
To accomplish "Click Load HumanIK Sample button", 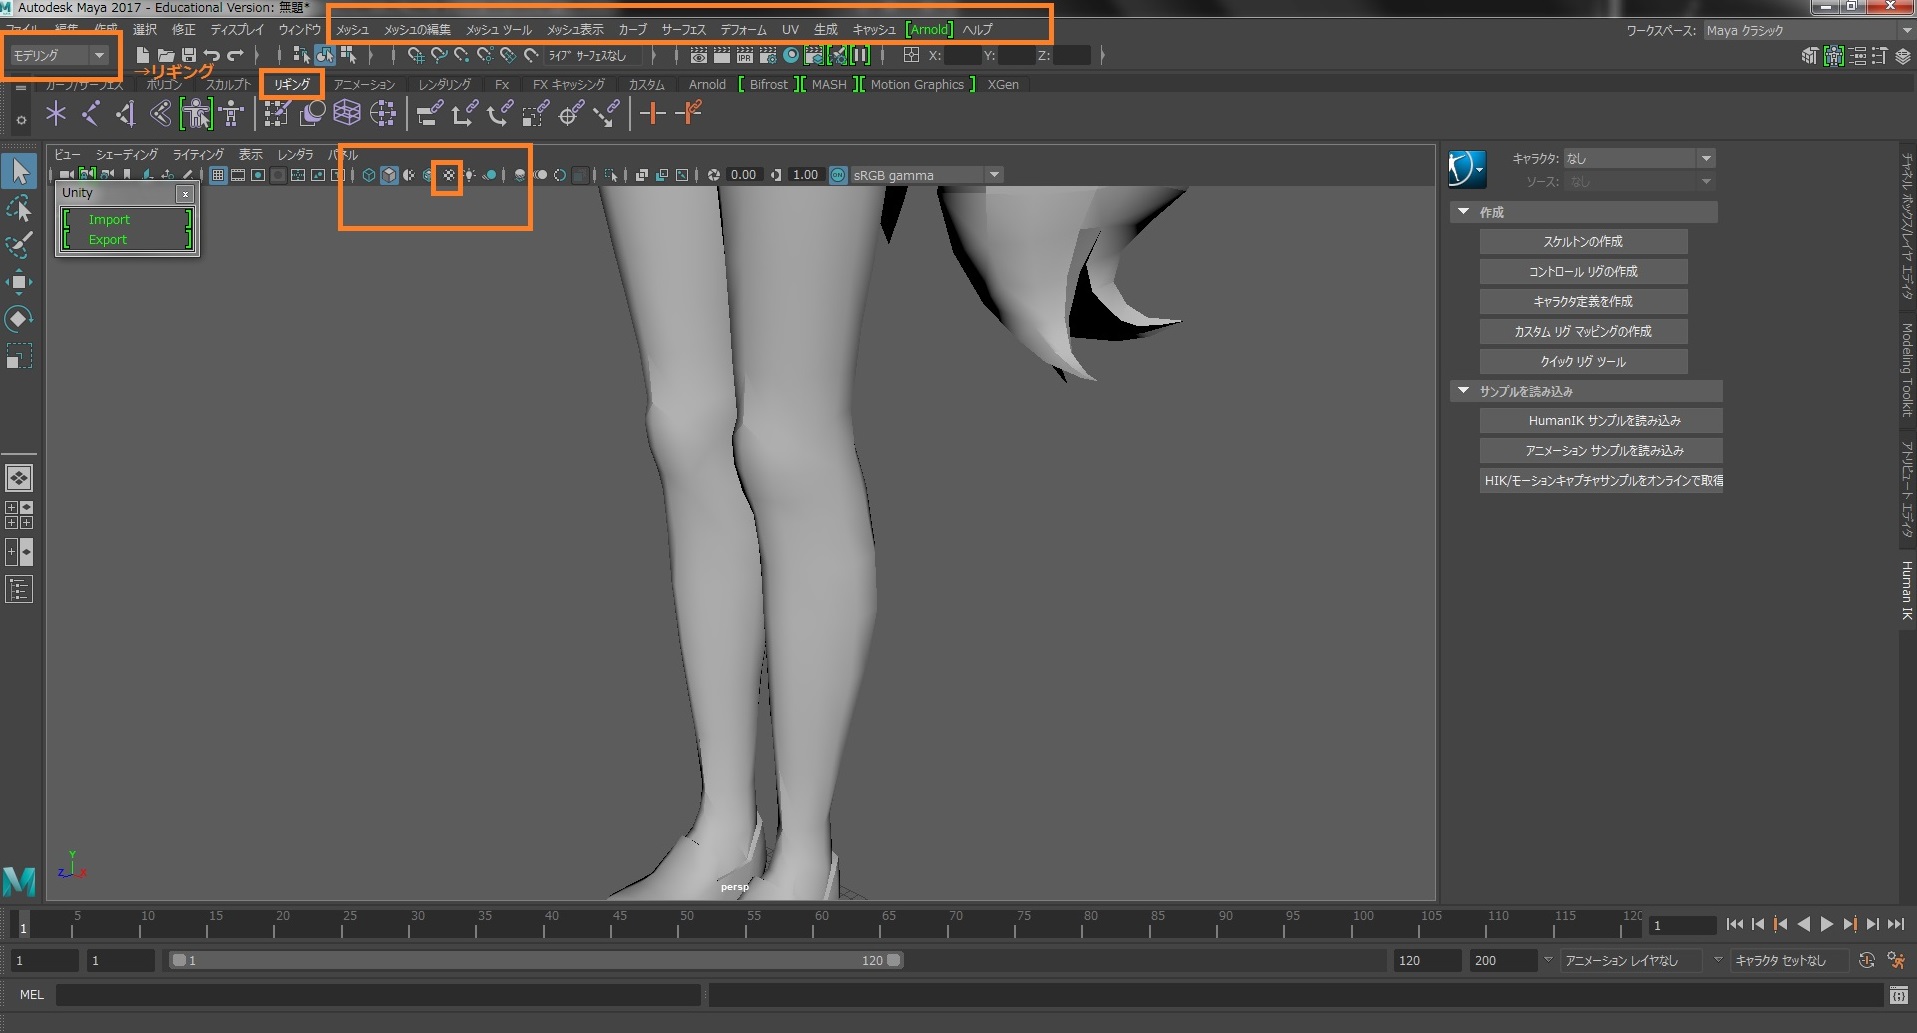I will pos(1601,421).
